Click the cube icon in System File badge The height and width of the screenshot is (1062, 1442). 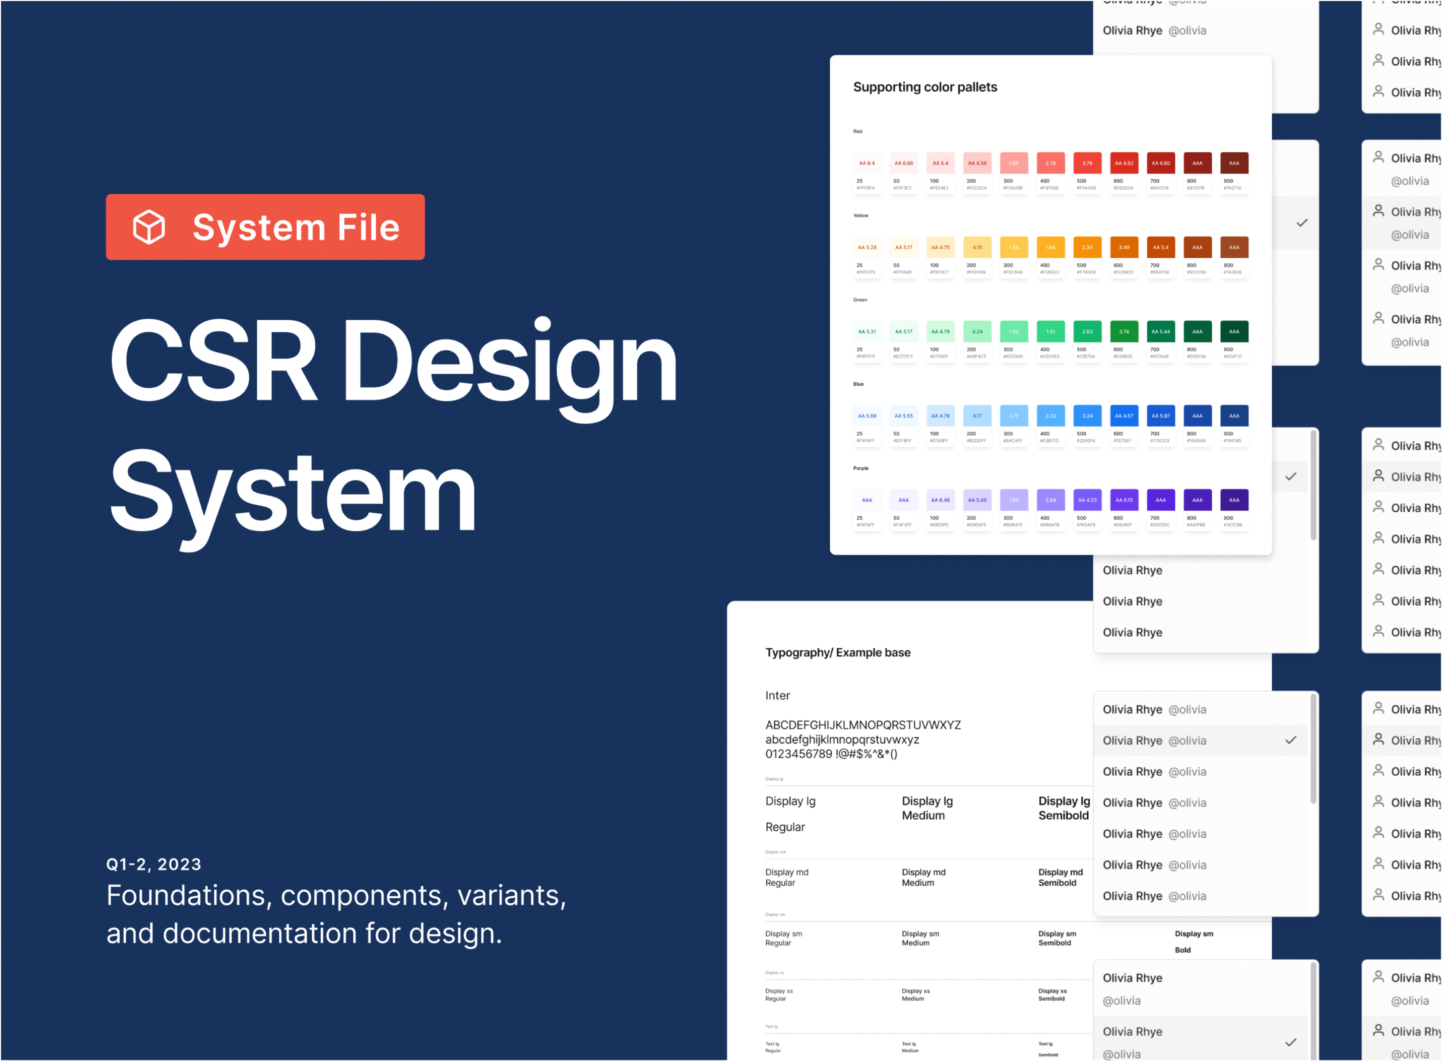pos(149,227)
